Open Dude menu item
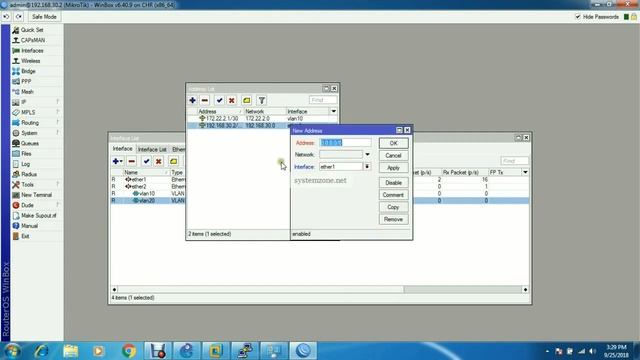The image size is (640, 360). coord(27,205)
